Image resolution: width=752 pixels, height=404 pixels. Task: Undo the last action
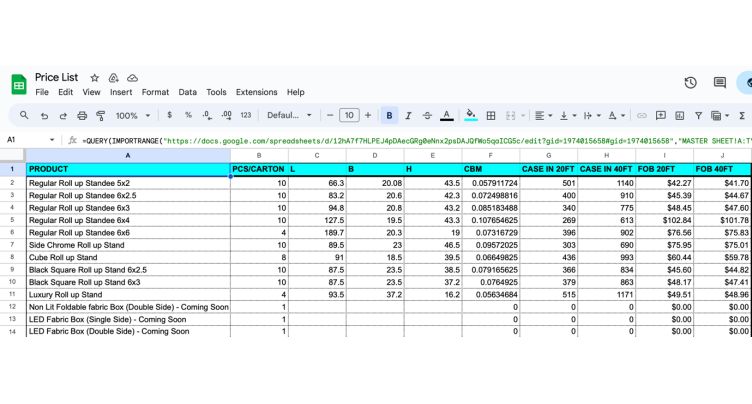coord(44,116)
